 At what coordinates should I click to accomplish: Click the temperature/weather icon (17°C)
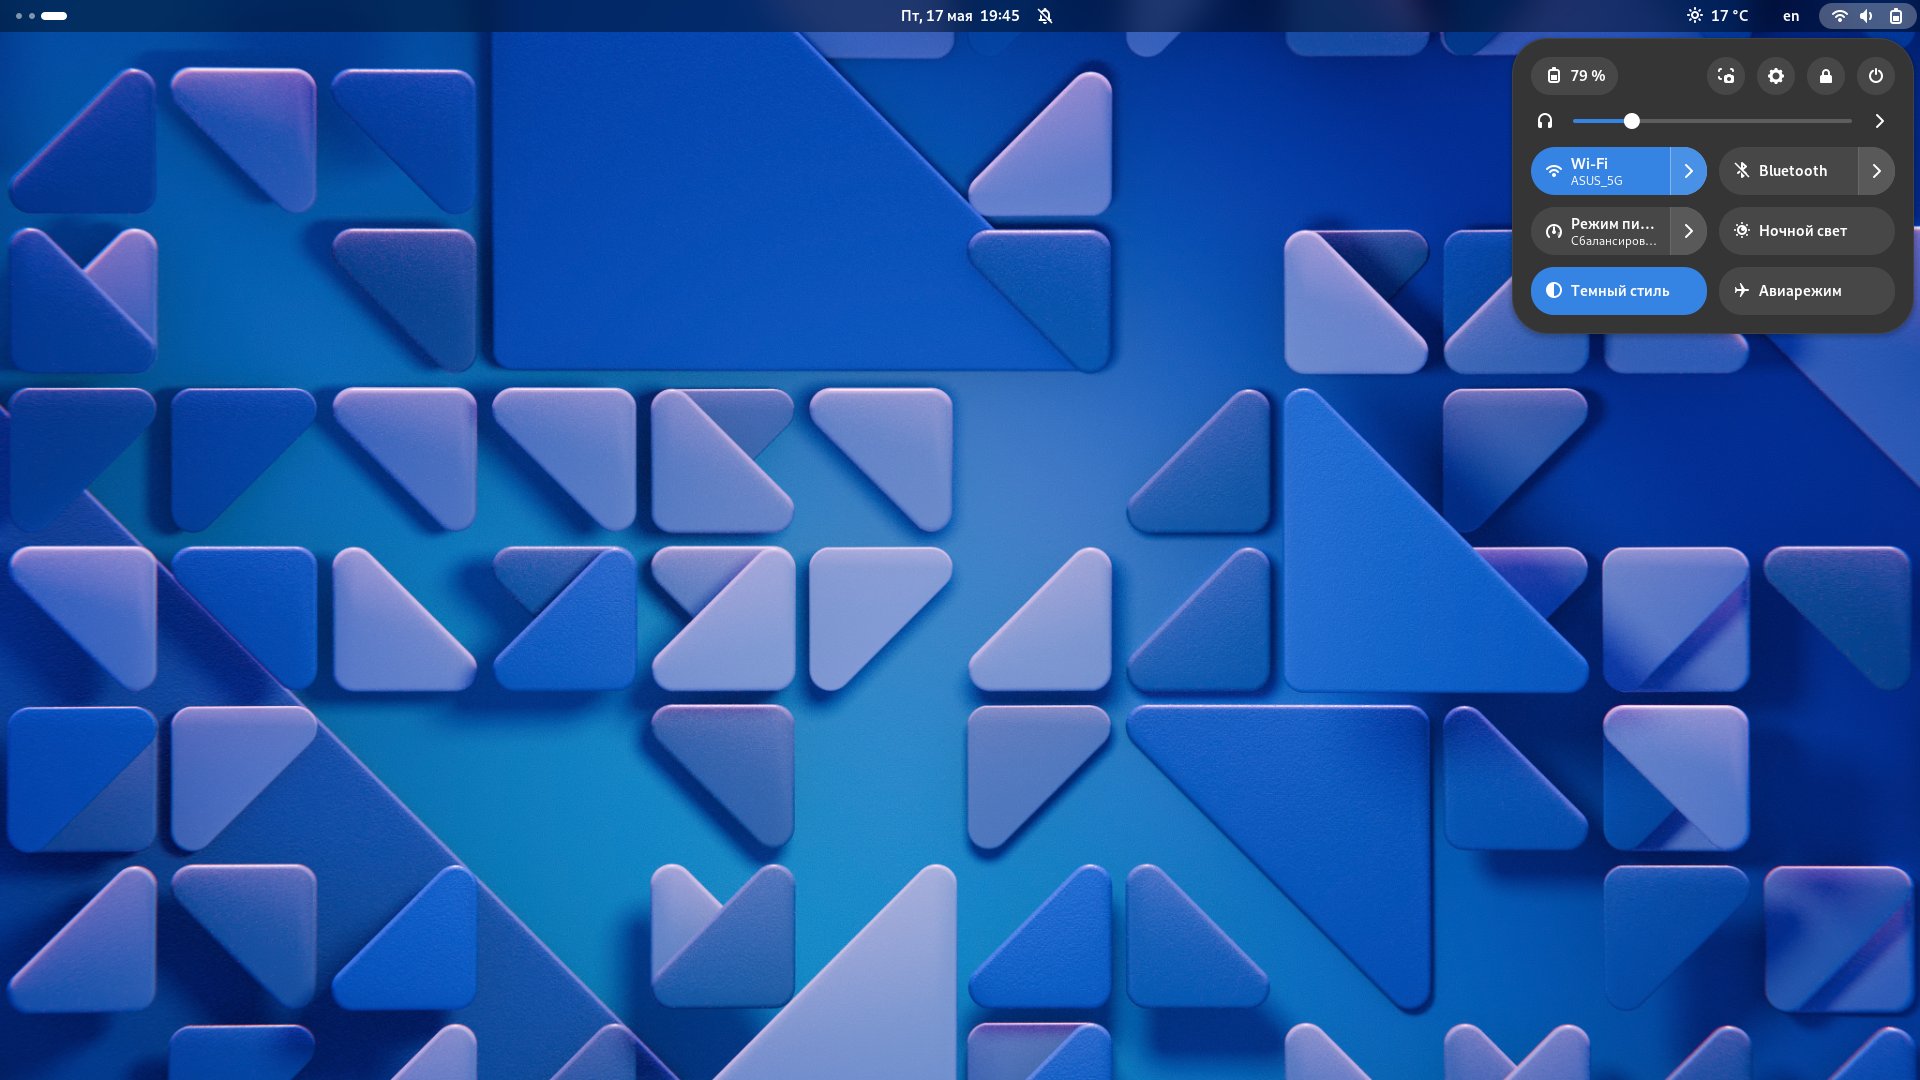[x=1714, y=15]
